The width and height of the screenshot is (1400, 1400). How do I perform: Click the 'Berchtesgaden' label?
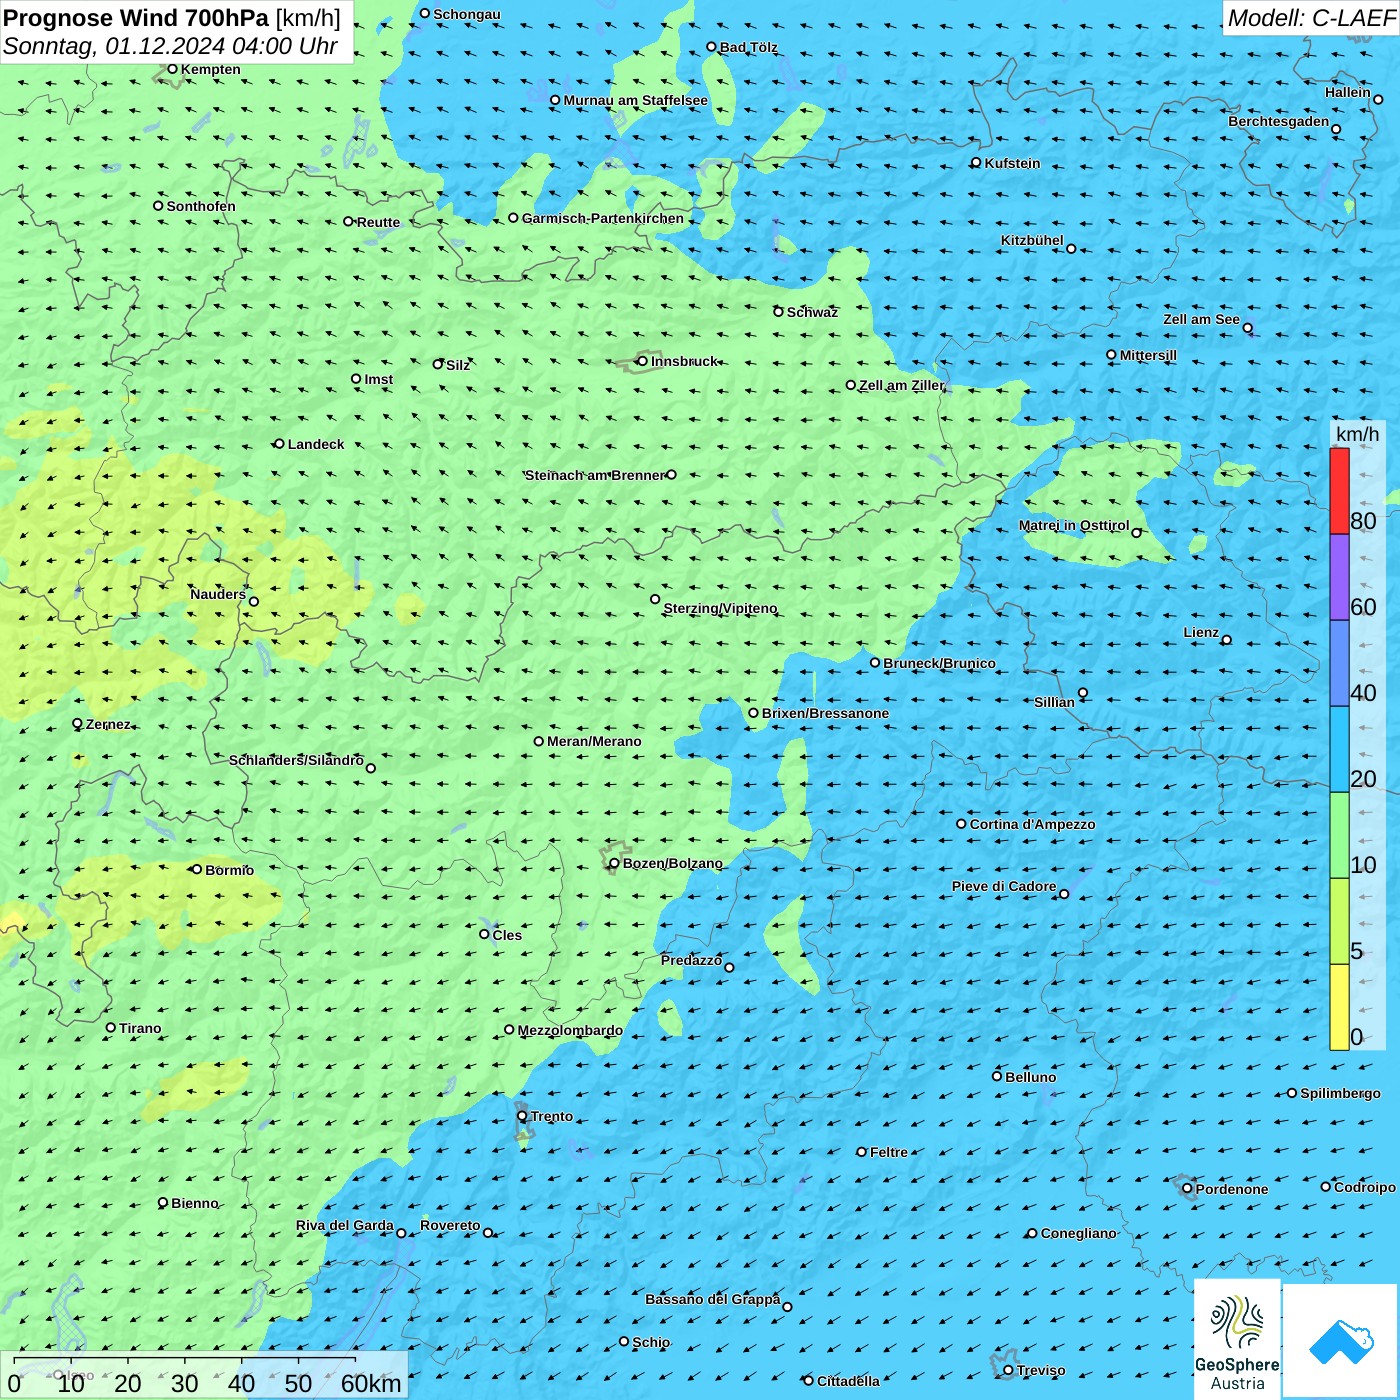[x=1279, y=121]
